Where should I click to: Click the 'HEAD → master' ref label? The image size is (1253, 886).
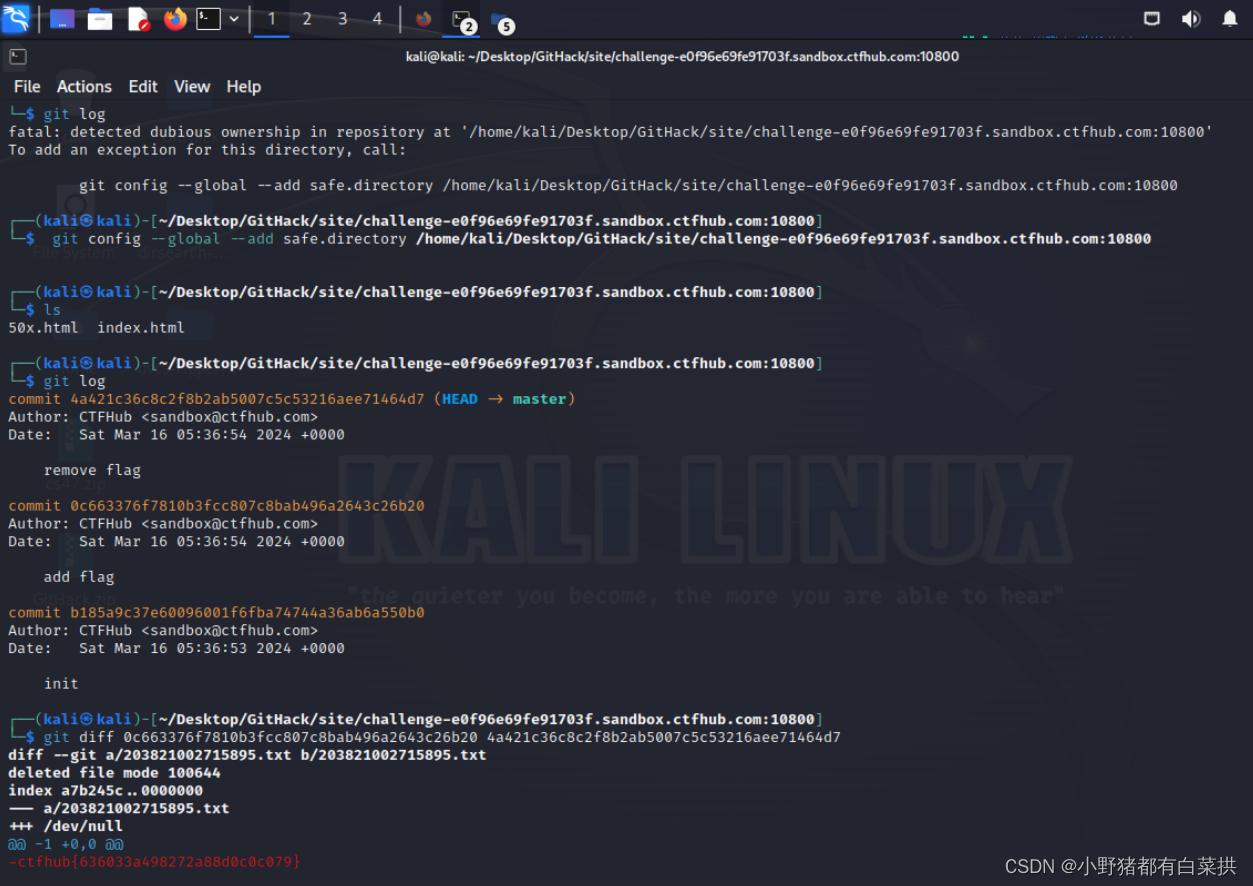coord(504,399)
